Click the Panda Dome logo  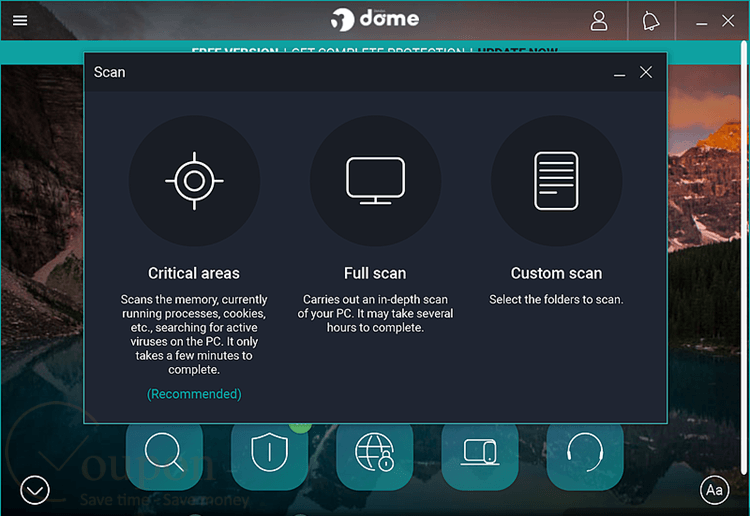point(375,20)
